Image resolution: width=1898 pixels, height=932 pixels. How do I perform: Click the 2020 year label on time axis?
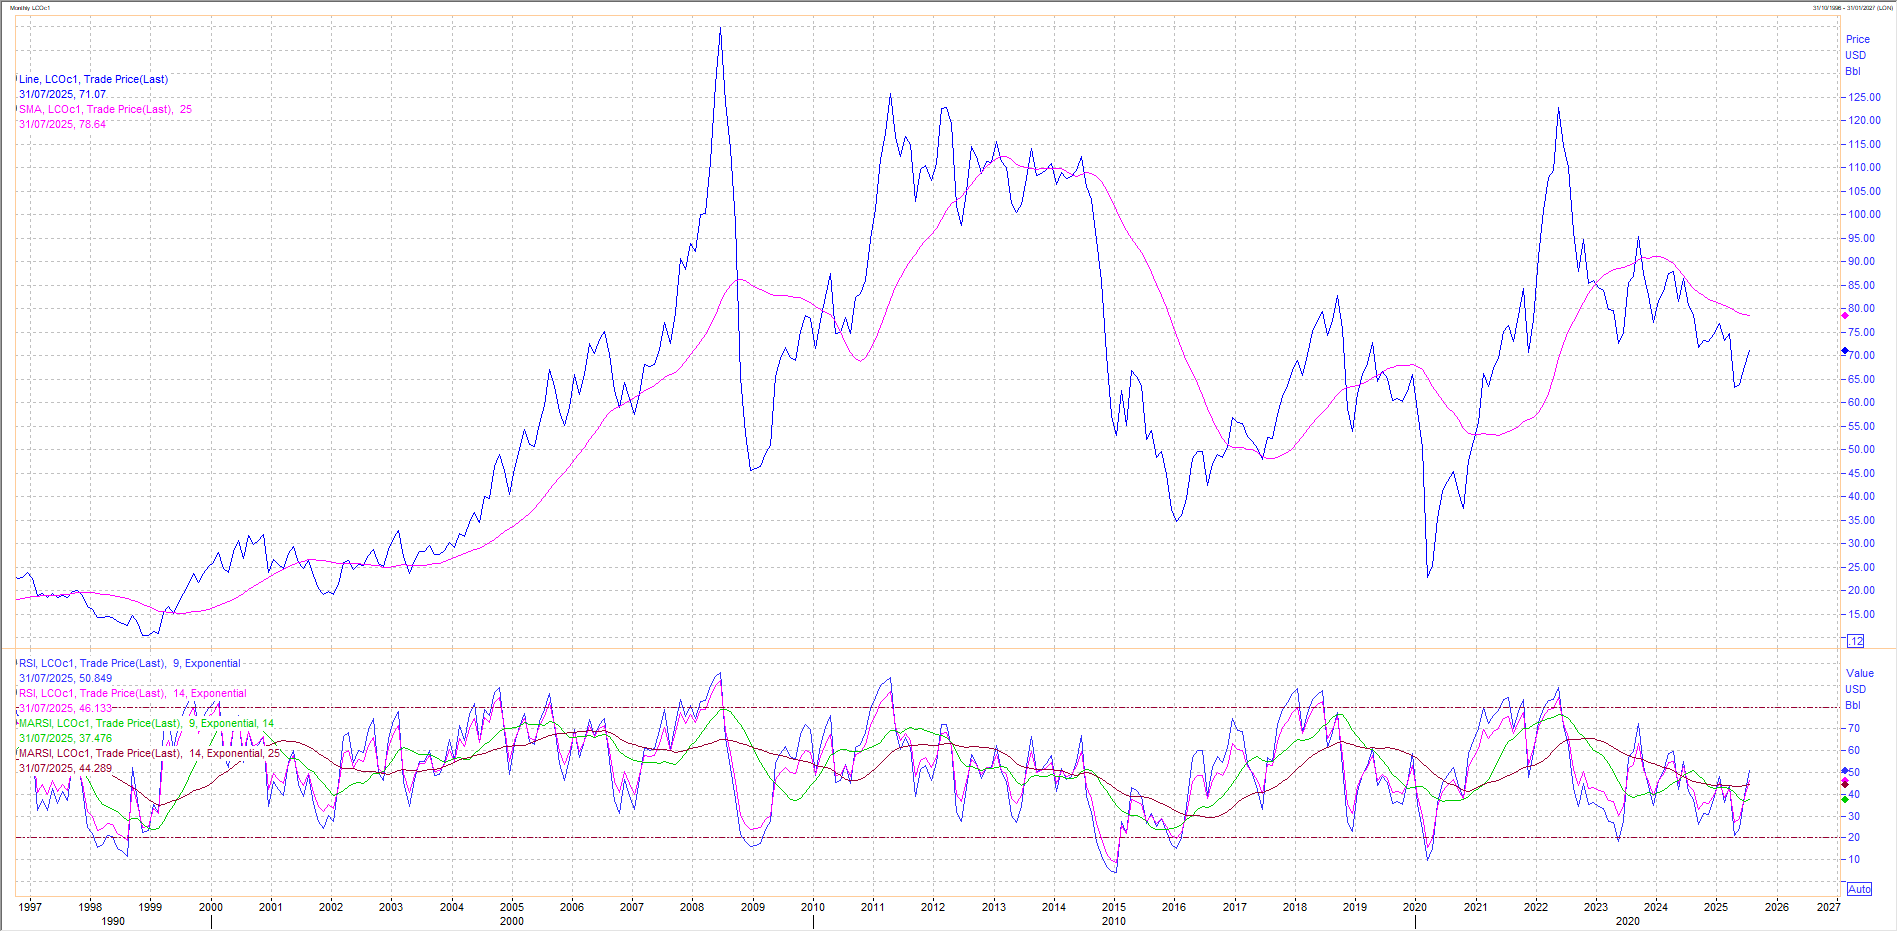click(1414, 907)
